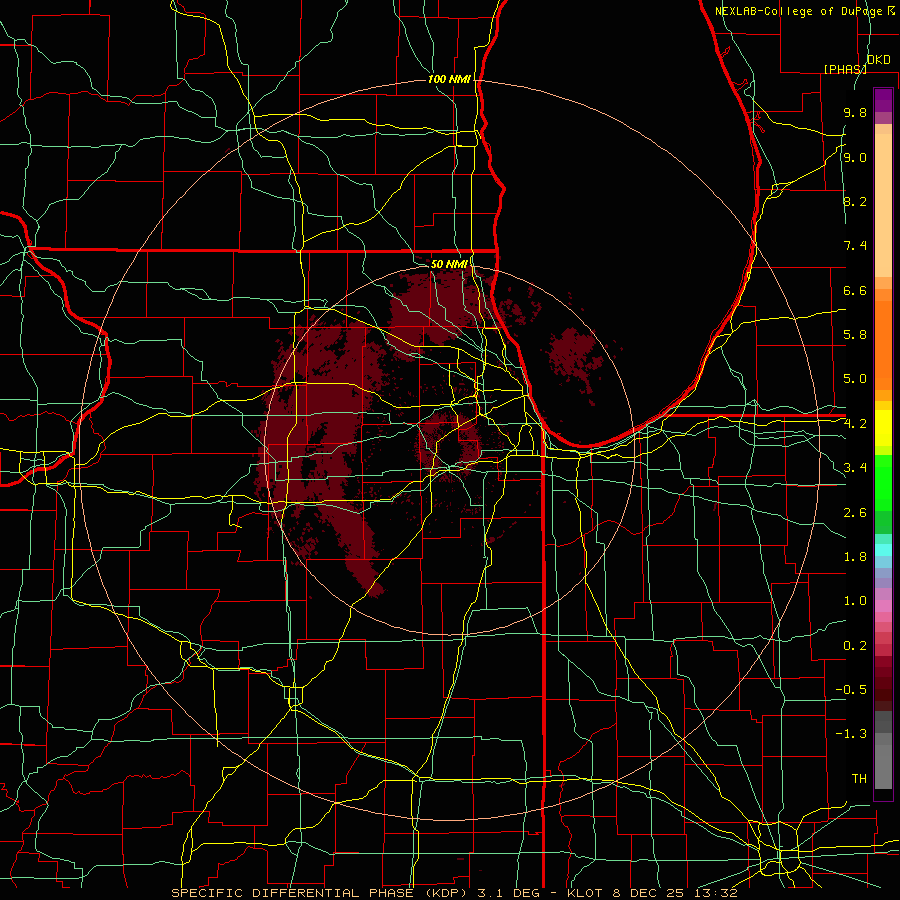Click the KLOT station ID in the caption

tap(584, 893)
